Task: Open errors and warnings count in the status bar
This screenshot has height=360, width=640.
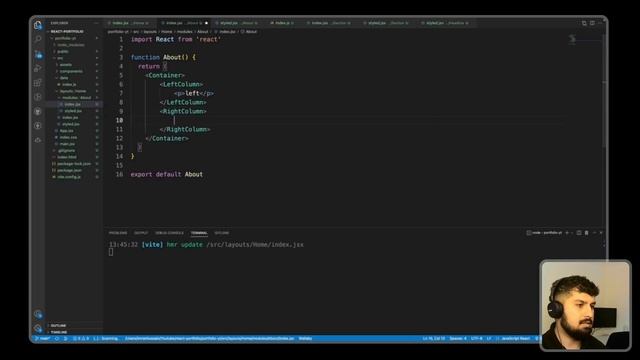Action: click(x=80, y=338)
